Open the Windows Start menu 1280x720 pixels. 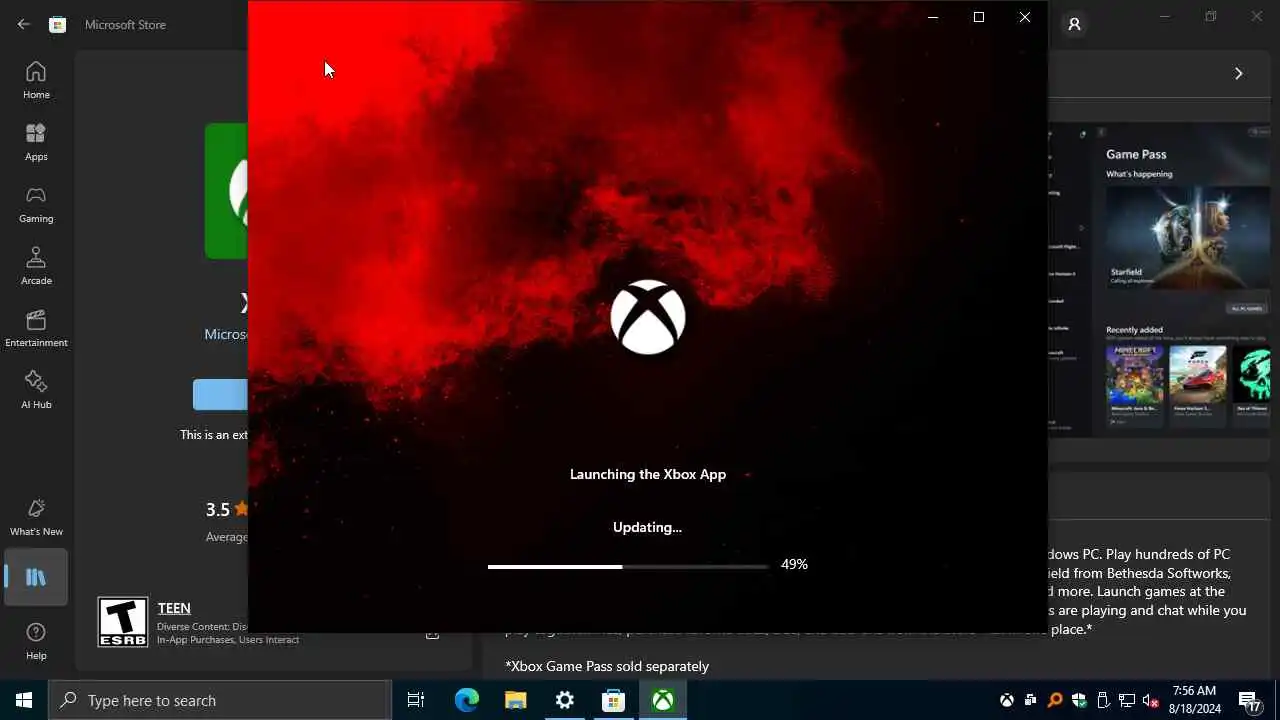tap(24, 700)
